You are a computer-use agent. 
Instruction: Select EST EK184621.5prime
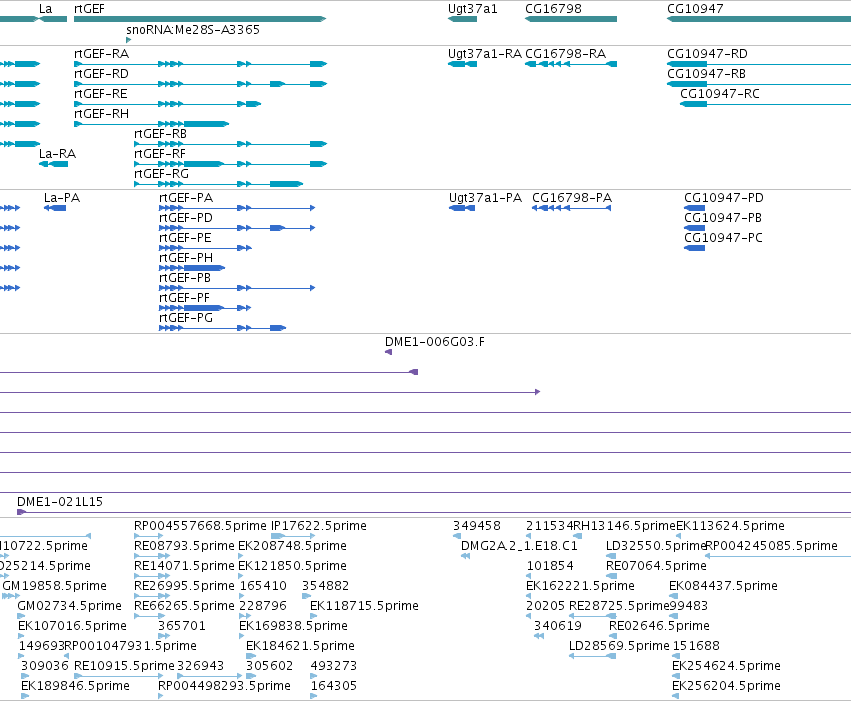(x=251, y=657)
